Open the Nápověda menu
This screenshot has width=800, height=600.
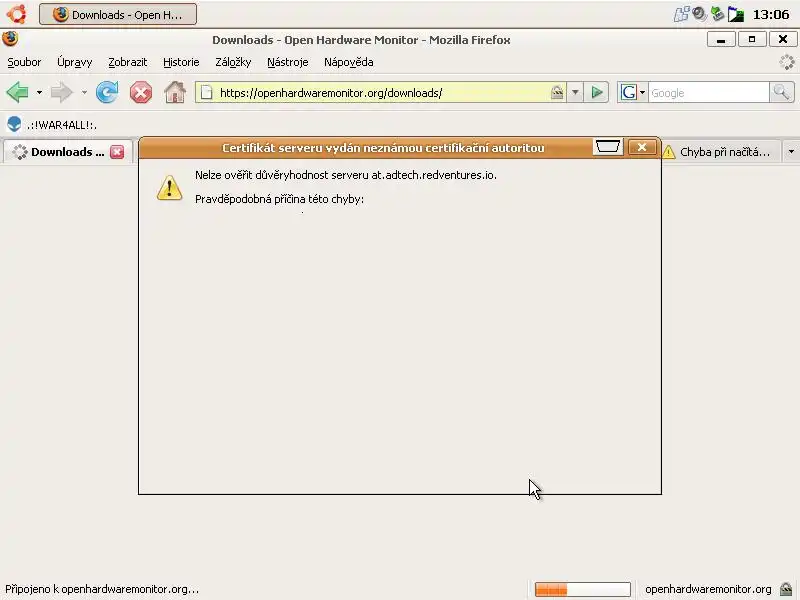tap(348, 62)
